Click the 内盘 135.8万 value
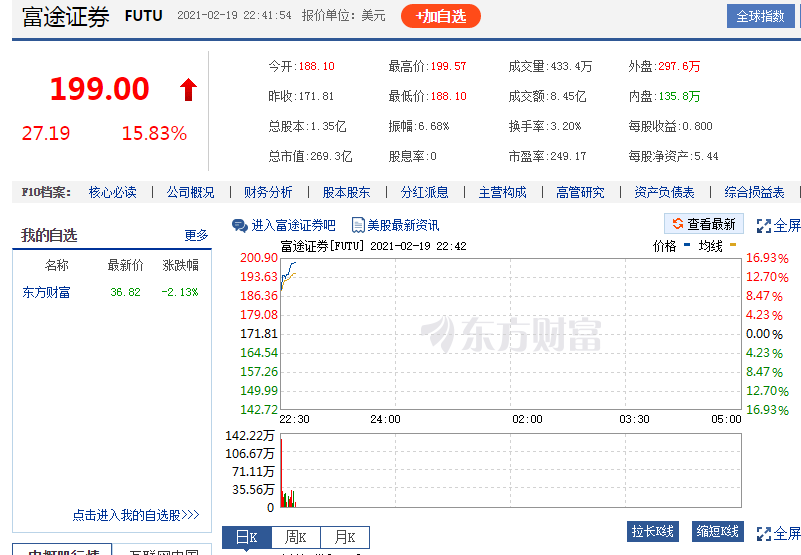This screenshot has width=801, height=555. pyautogui.click(x=679, y=97)
